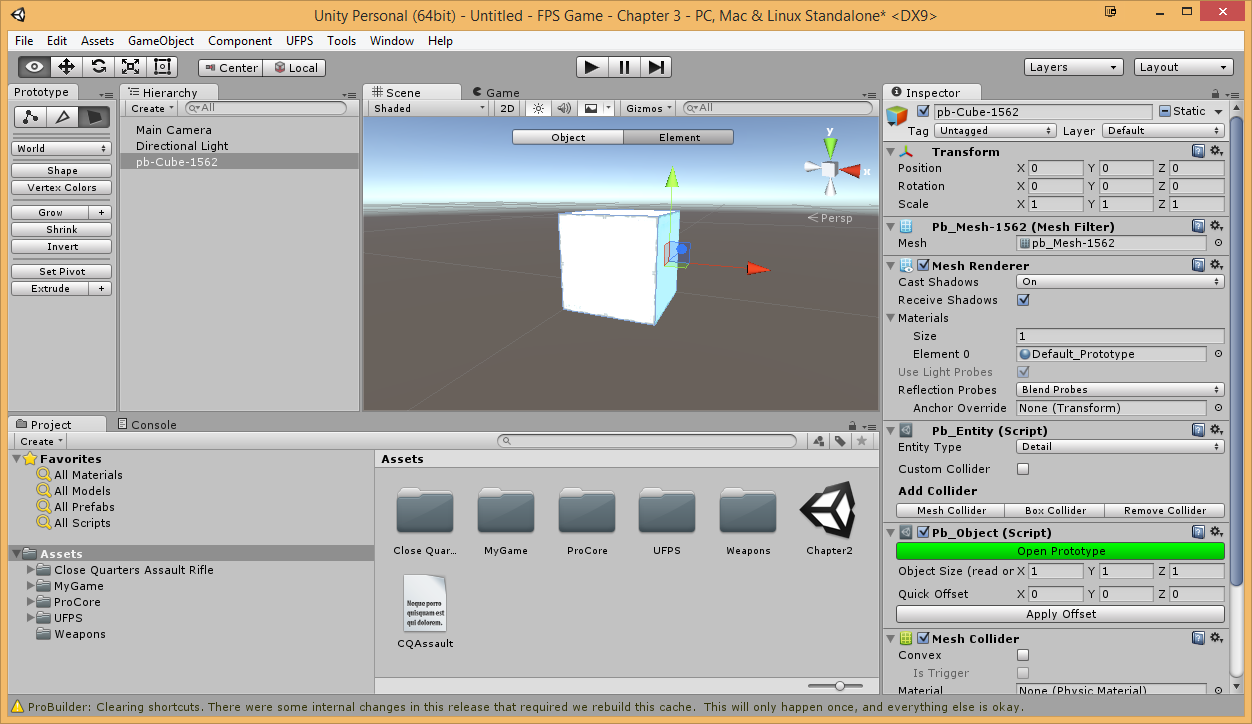Open the Layout dropdown

point(1184,67)
